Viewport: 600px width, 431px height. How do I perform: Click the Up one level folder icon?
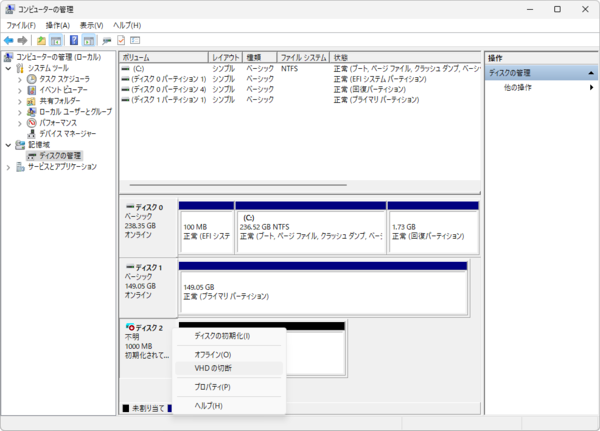pyautogui.click(x=41, y=40)
